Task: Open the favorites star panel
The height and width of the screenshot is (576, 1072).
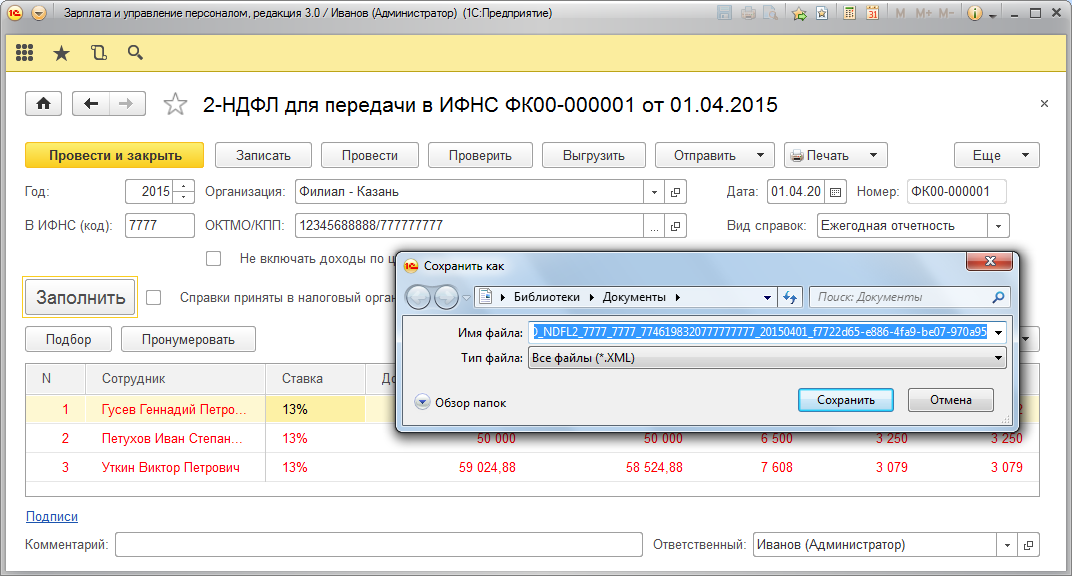Action: 62,53
